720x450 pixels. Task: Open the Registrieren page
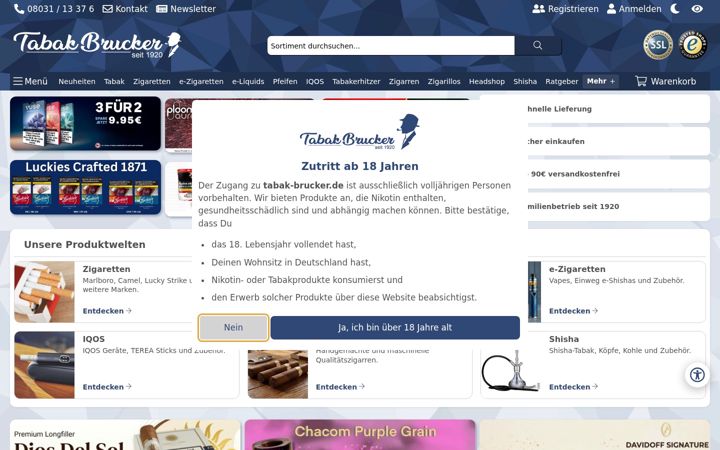[565, 9]
